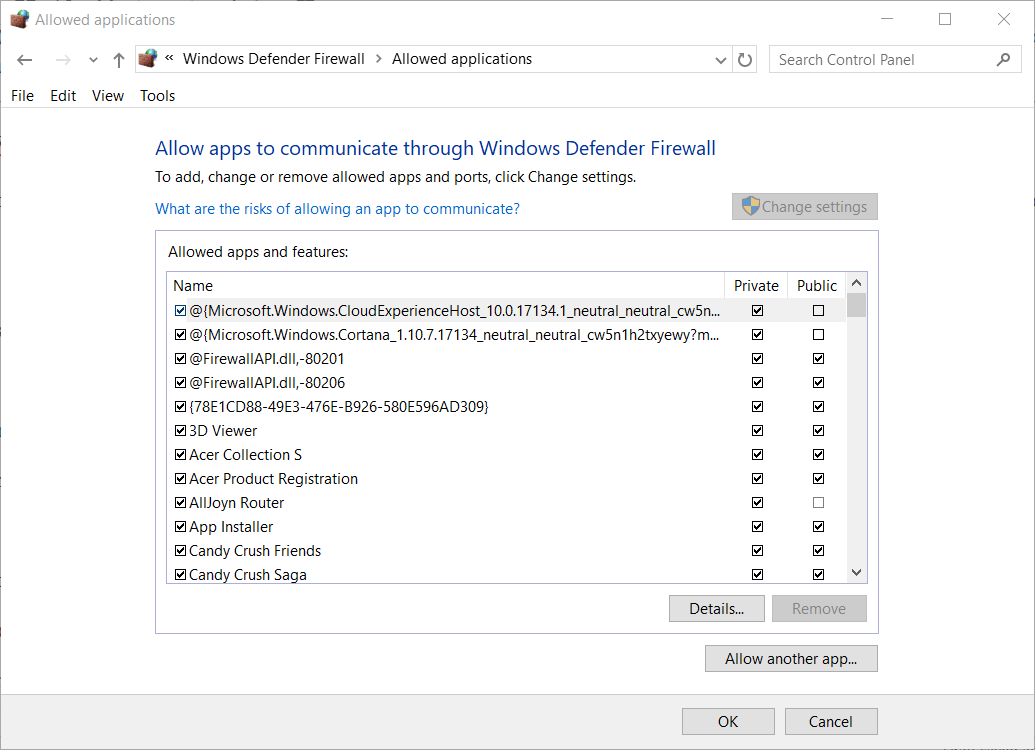Toggle Public checkbox for AllJoyn Router
Screen dimensions: 1035x750
coord(819,503)
